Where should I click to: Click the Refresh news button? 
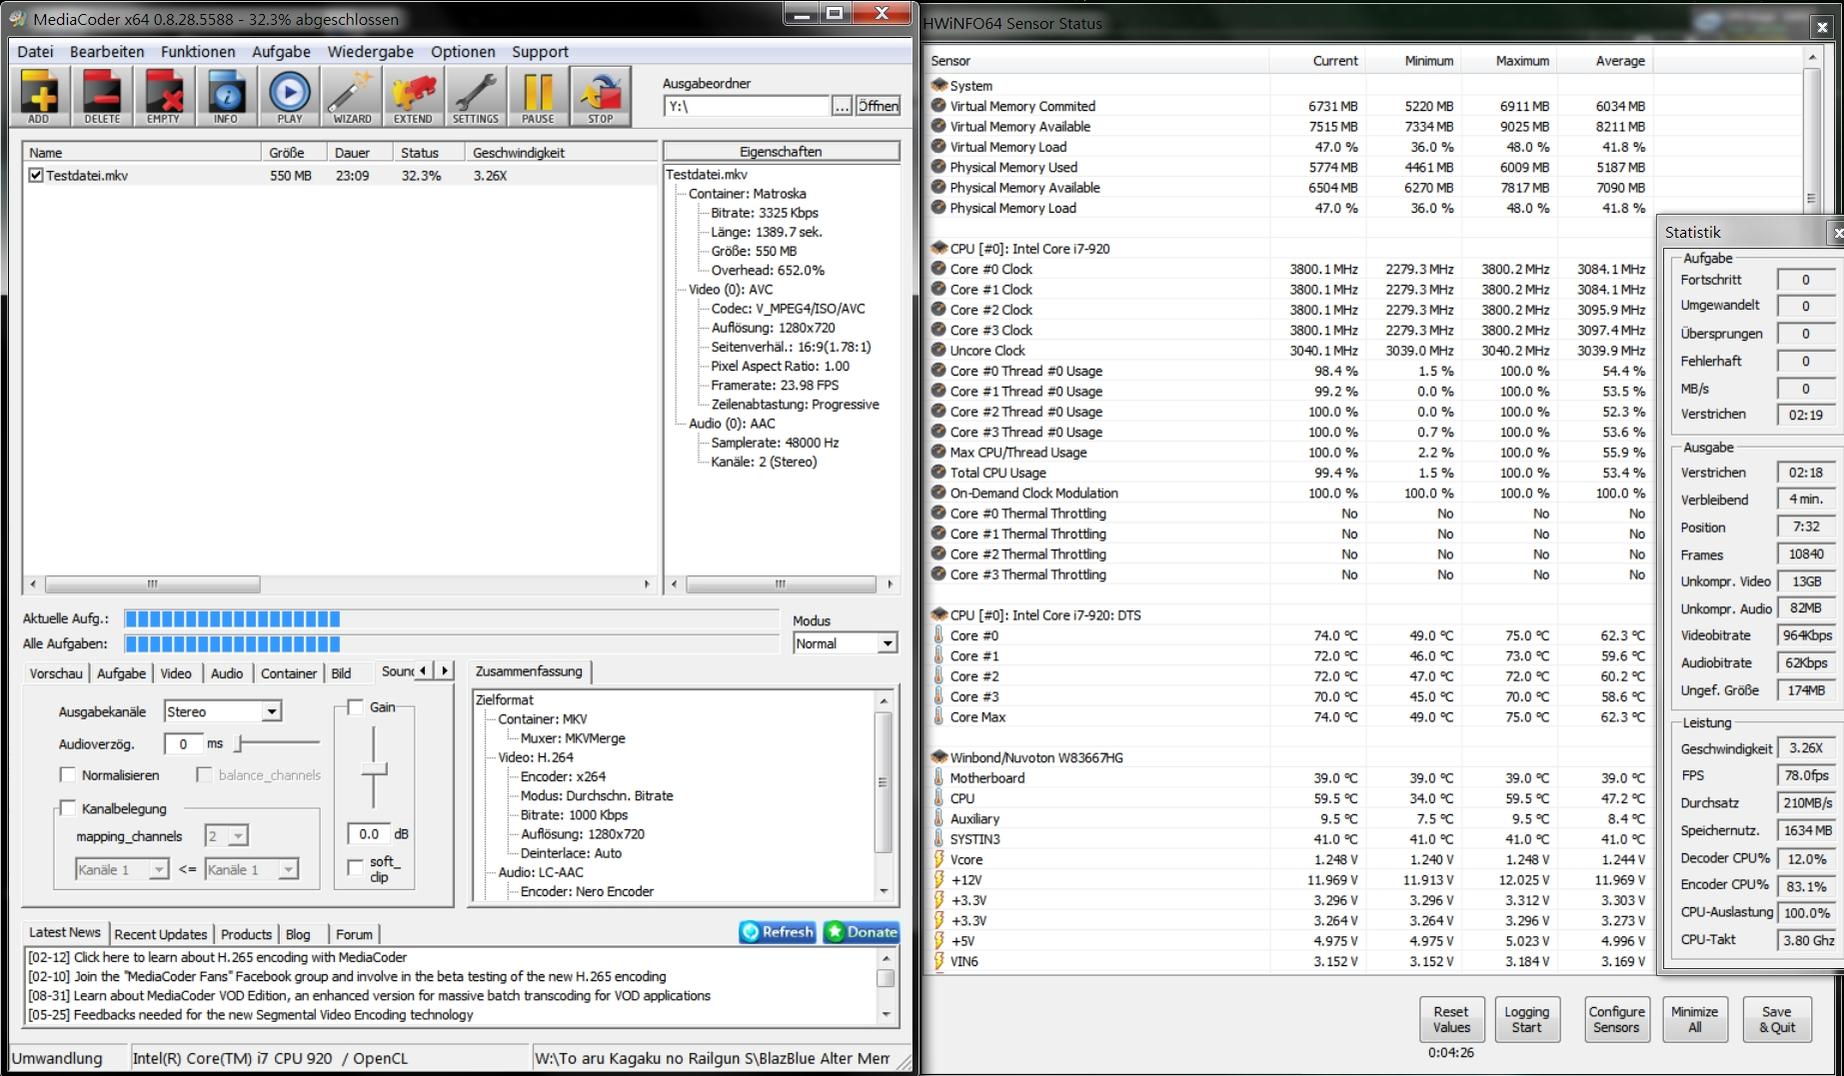coord(777,932)
